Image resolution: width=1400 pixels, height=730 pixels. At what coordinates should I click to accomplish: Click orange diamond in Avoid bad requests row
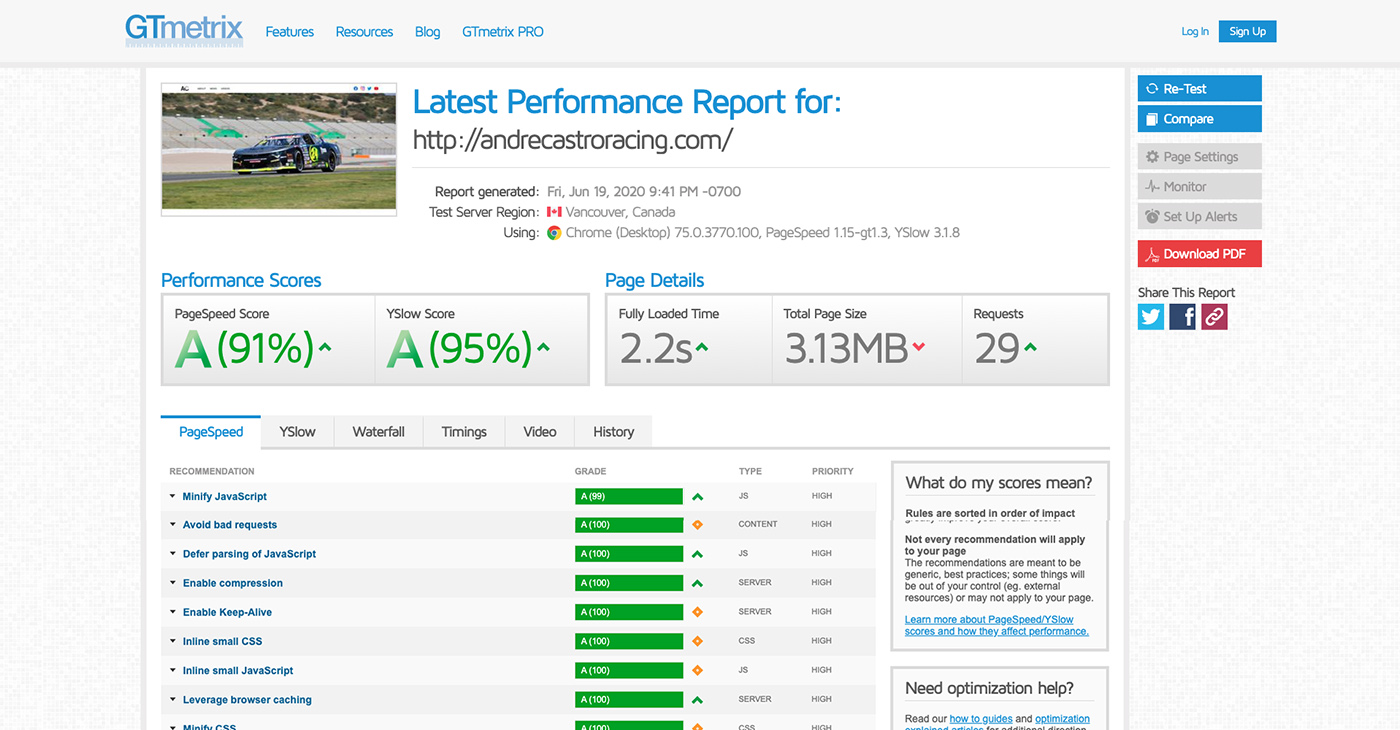(698, 525)
